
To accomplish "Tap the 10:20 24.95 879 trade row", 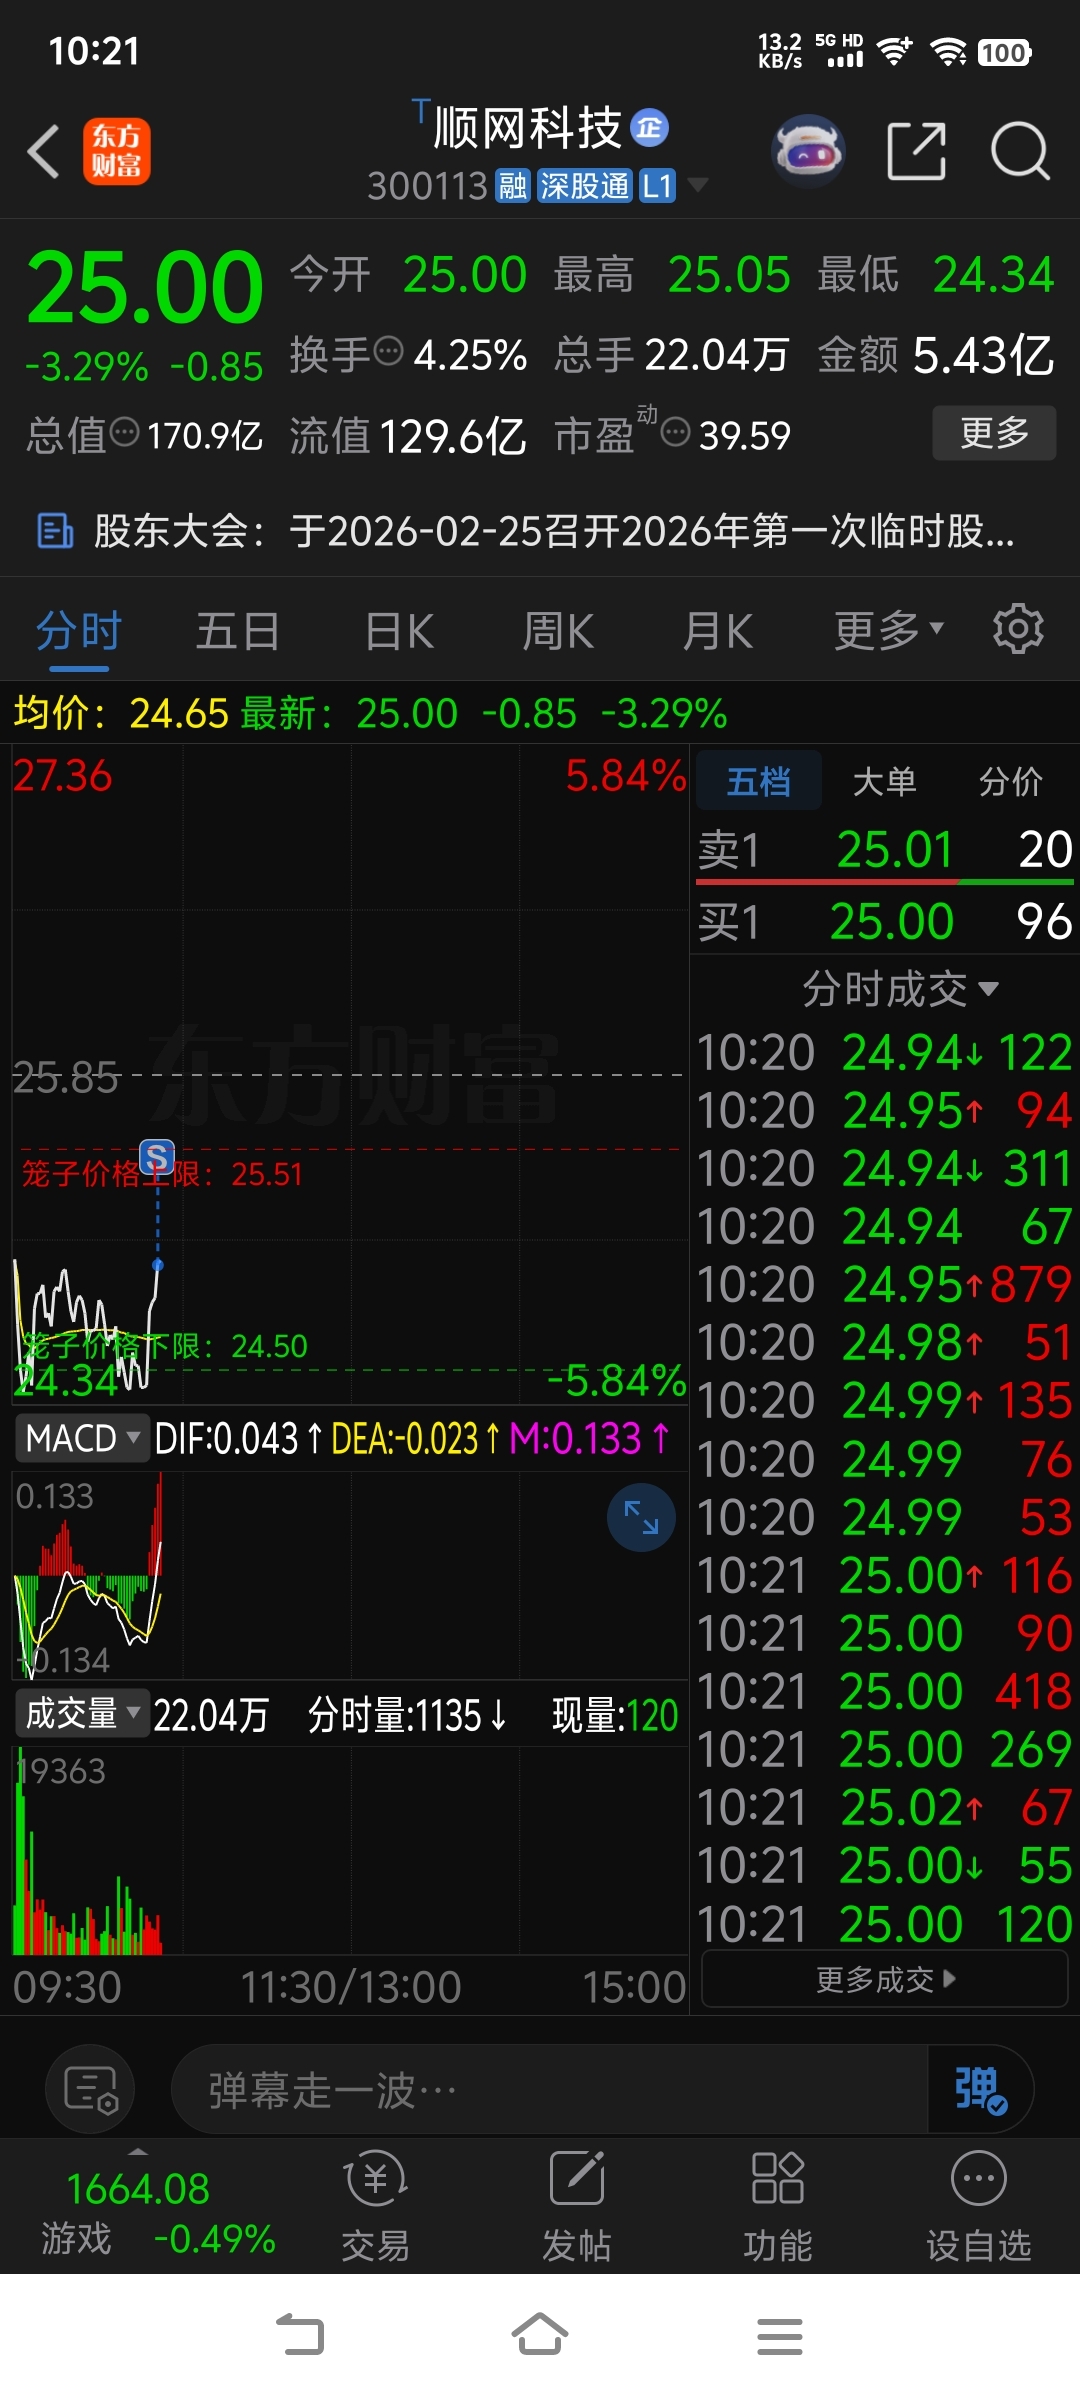I will (x=885, y=1284).
